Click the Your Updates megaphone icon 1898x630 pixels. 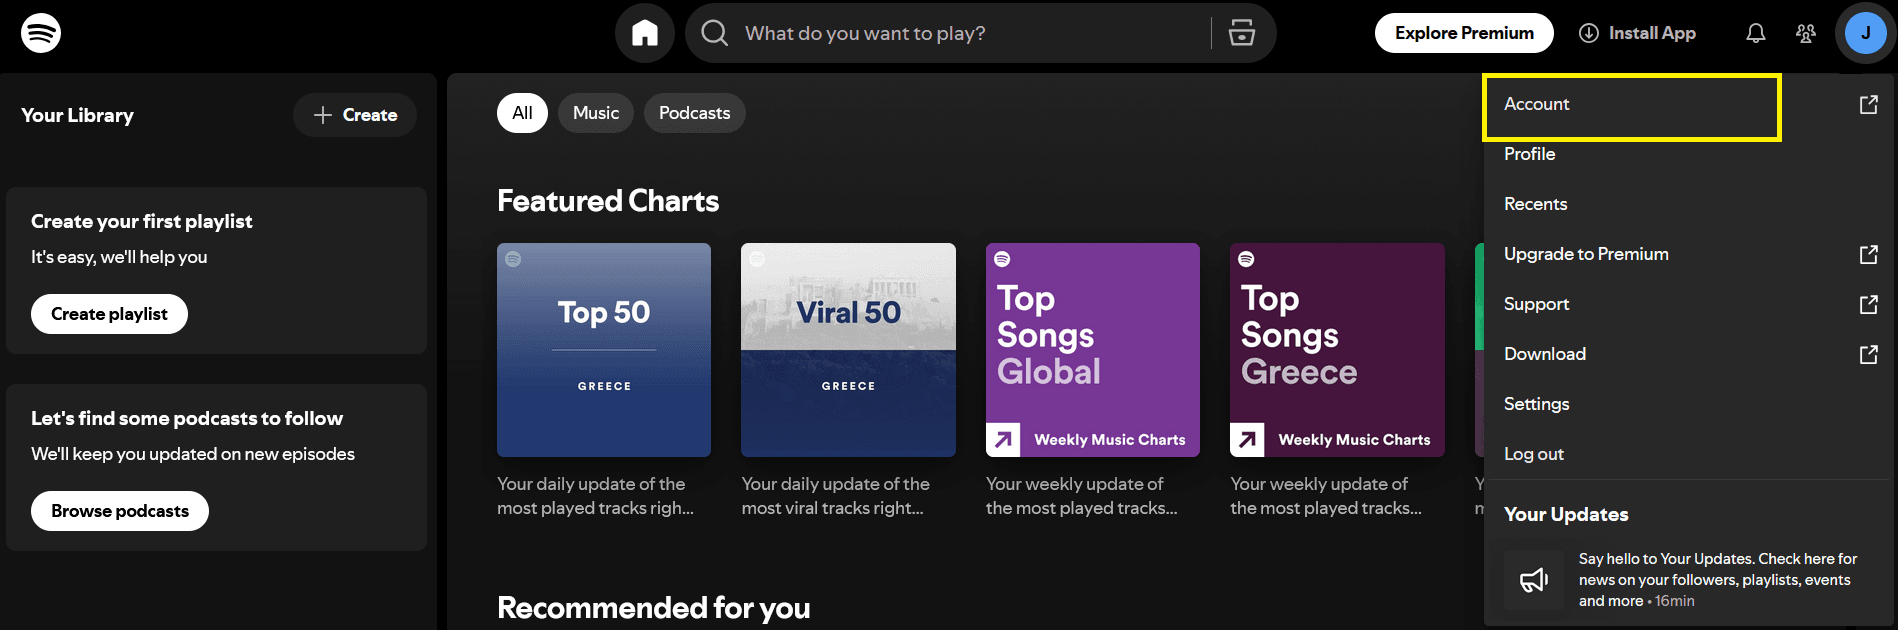pyautogui.click(x=1534, y=580)
